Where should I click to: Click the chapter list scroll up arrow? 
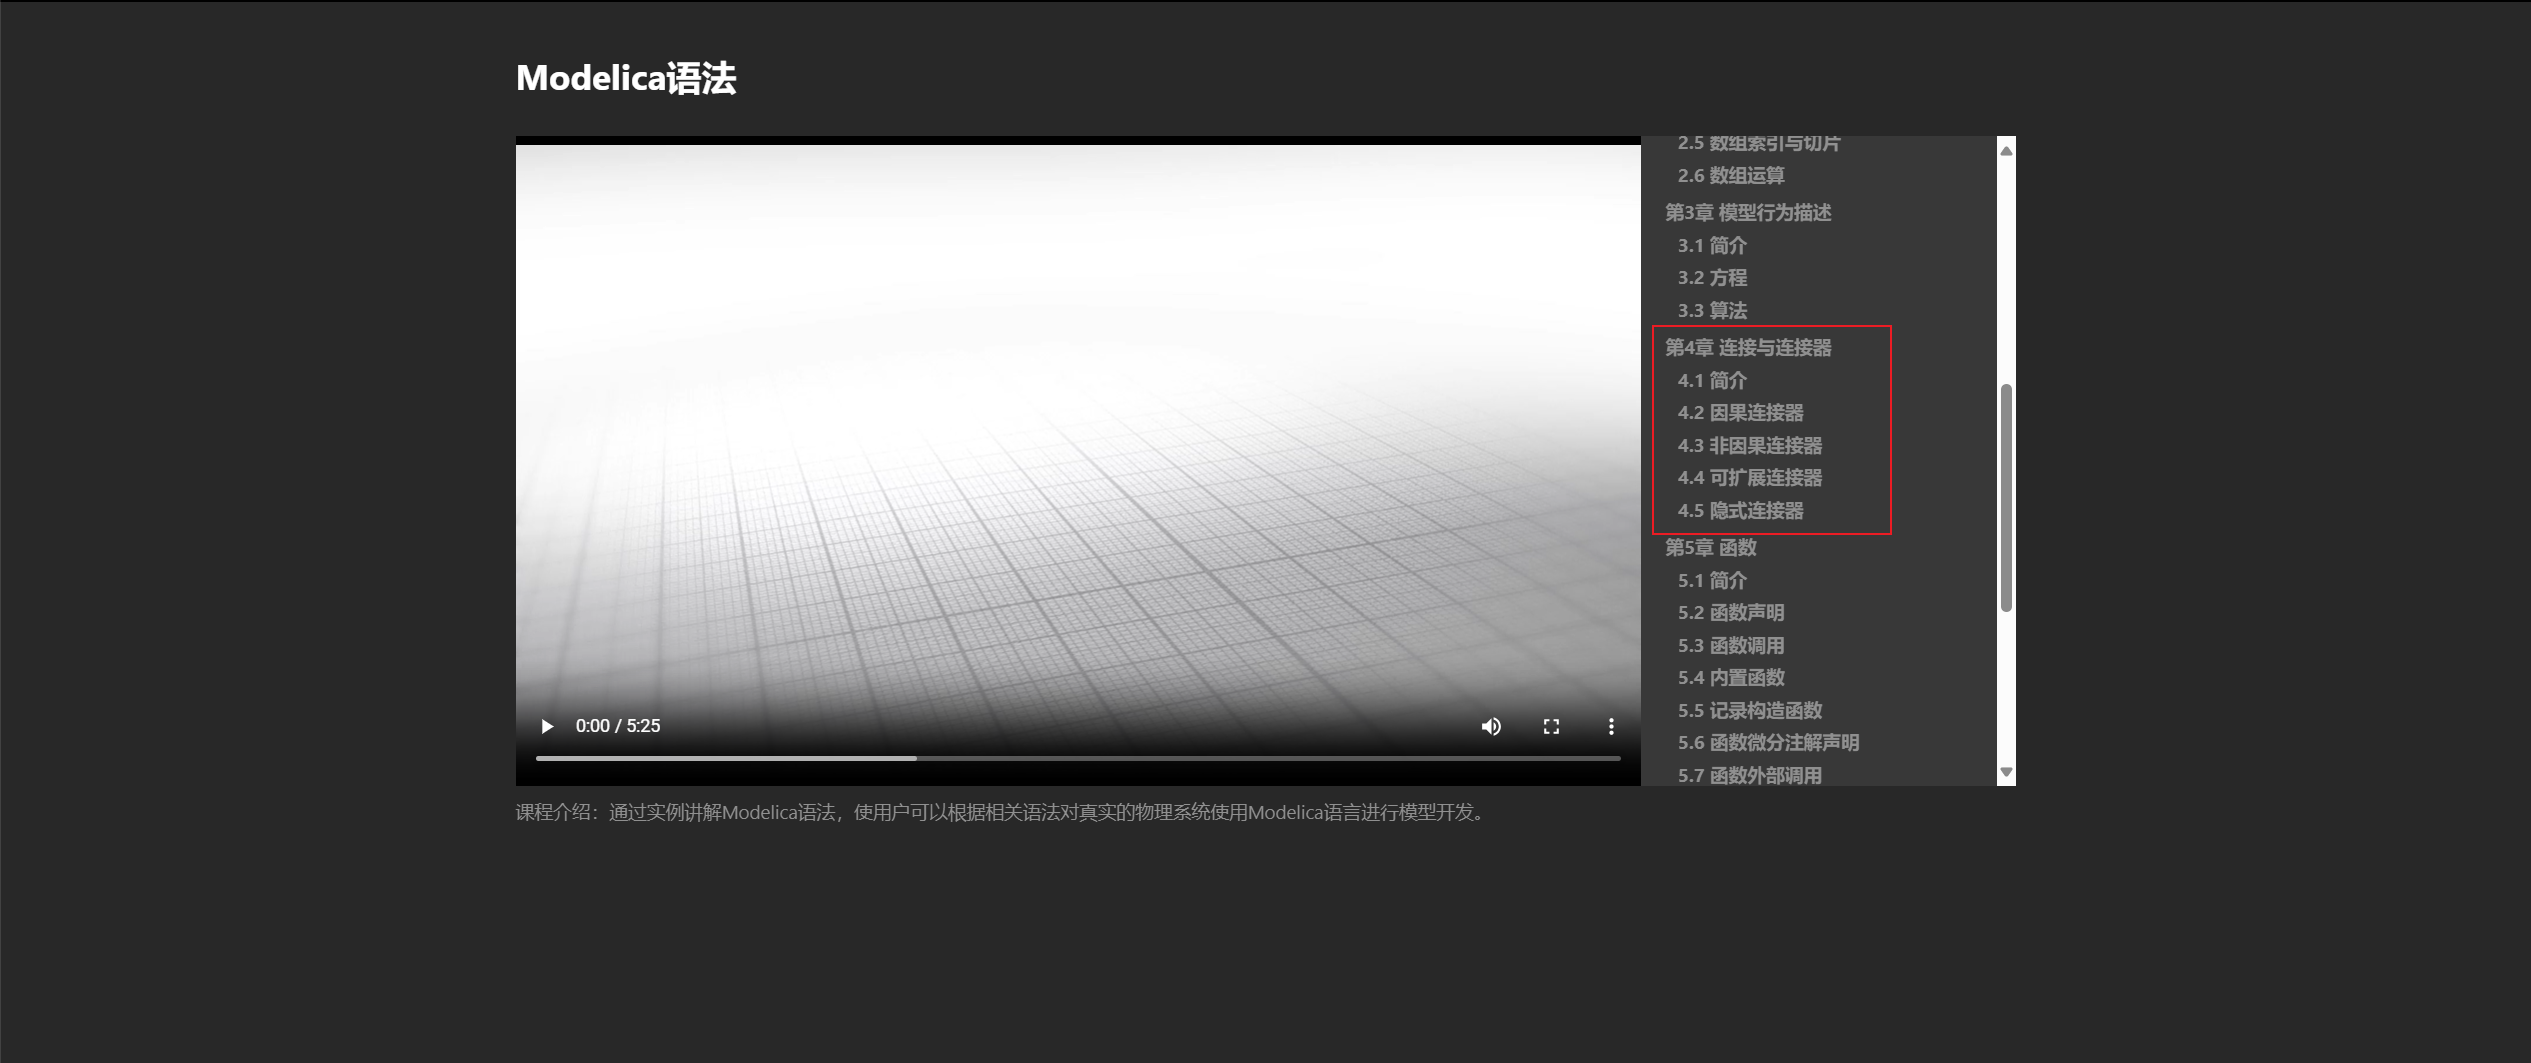(x=2006, y=150)
